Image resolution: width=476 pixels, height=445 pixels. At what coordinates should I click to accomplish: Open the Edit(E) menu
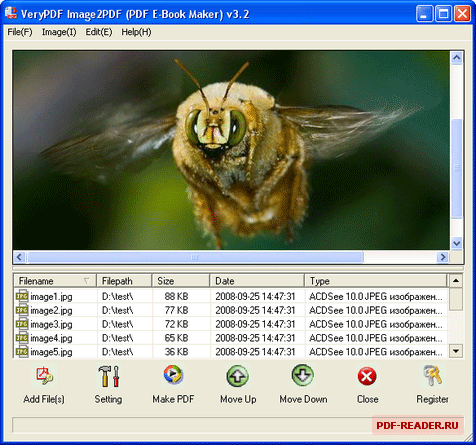click(99, 32)
